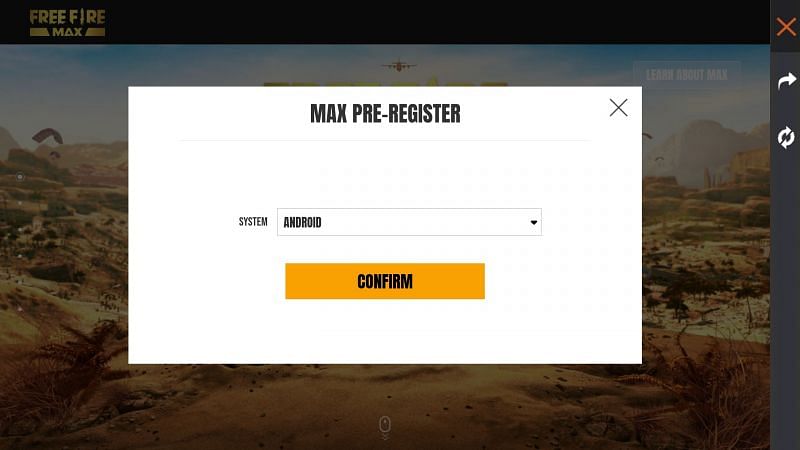Expand the System dropdown via its arrow

coord(534,222)
